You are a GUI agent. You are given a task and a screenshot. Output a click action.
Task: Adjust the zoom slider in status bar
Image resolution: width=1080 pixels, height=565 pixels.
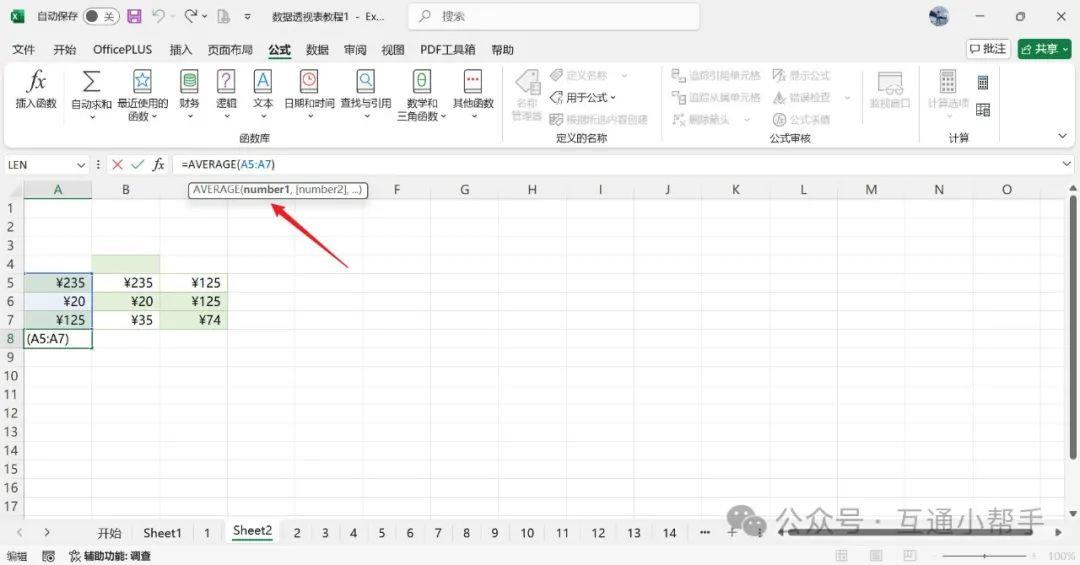985,556
